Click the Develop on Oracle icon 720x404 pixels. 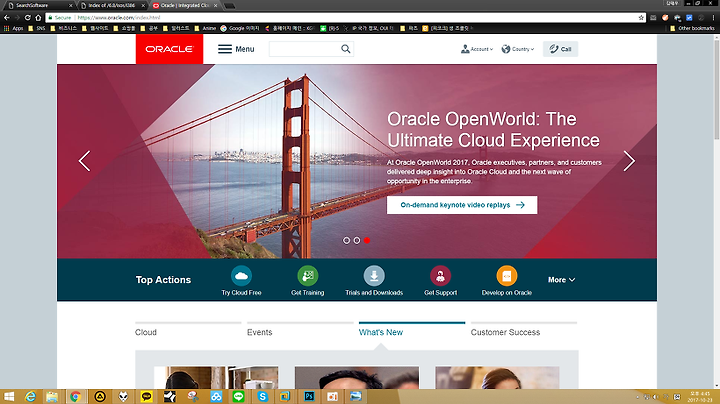pyautogui.click(x=507, y=276)
